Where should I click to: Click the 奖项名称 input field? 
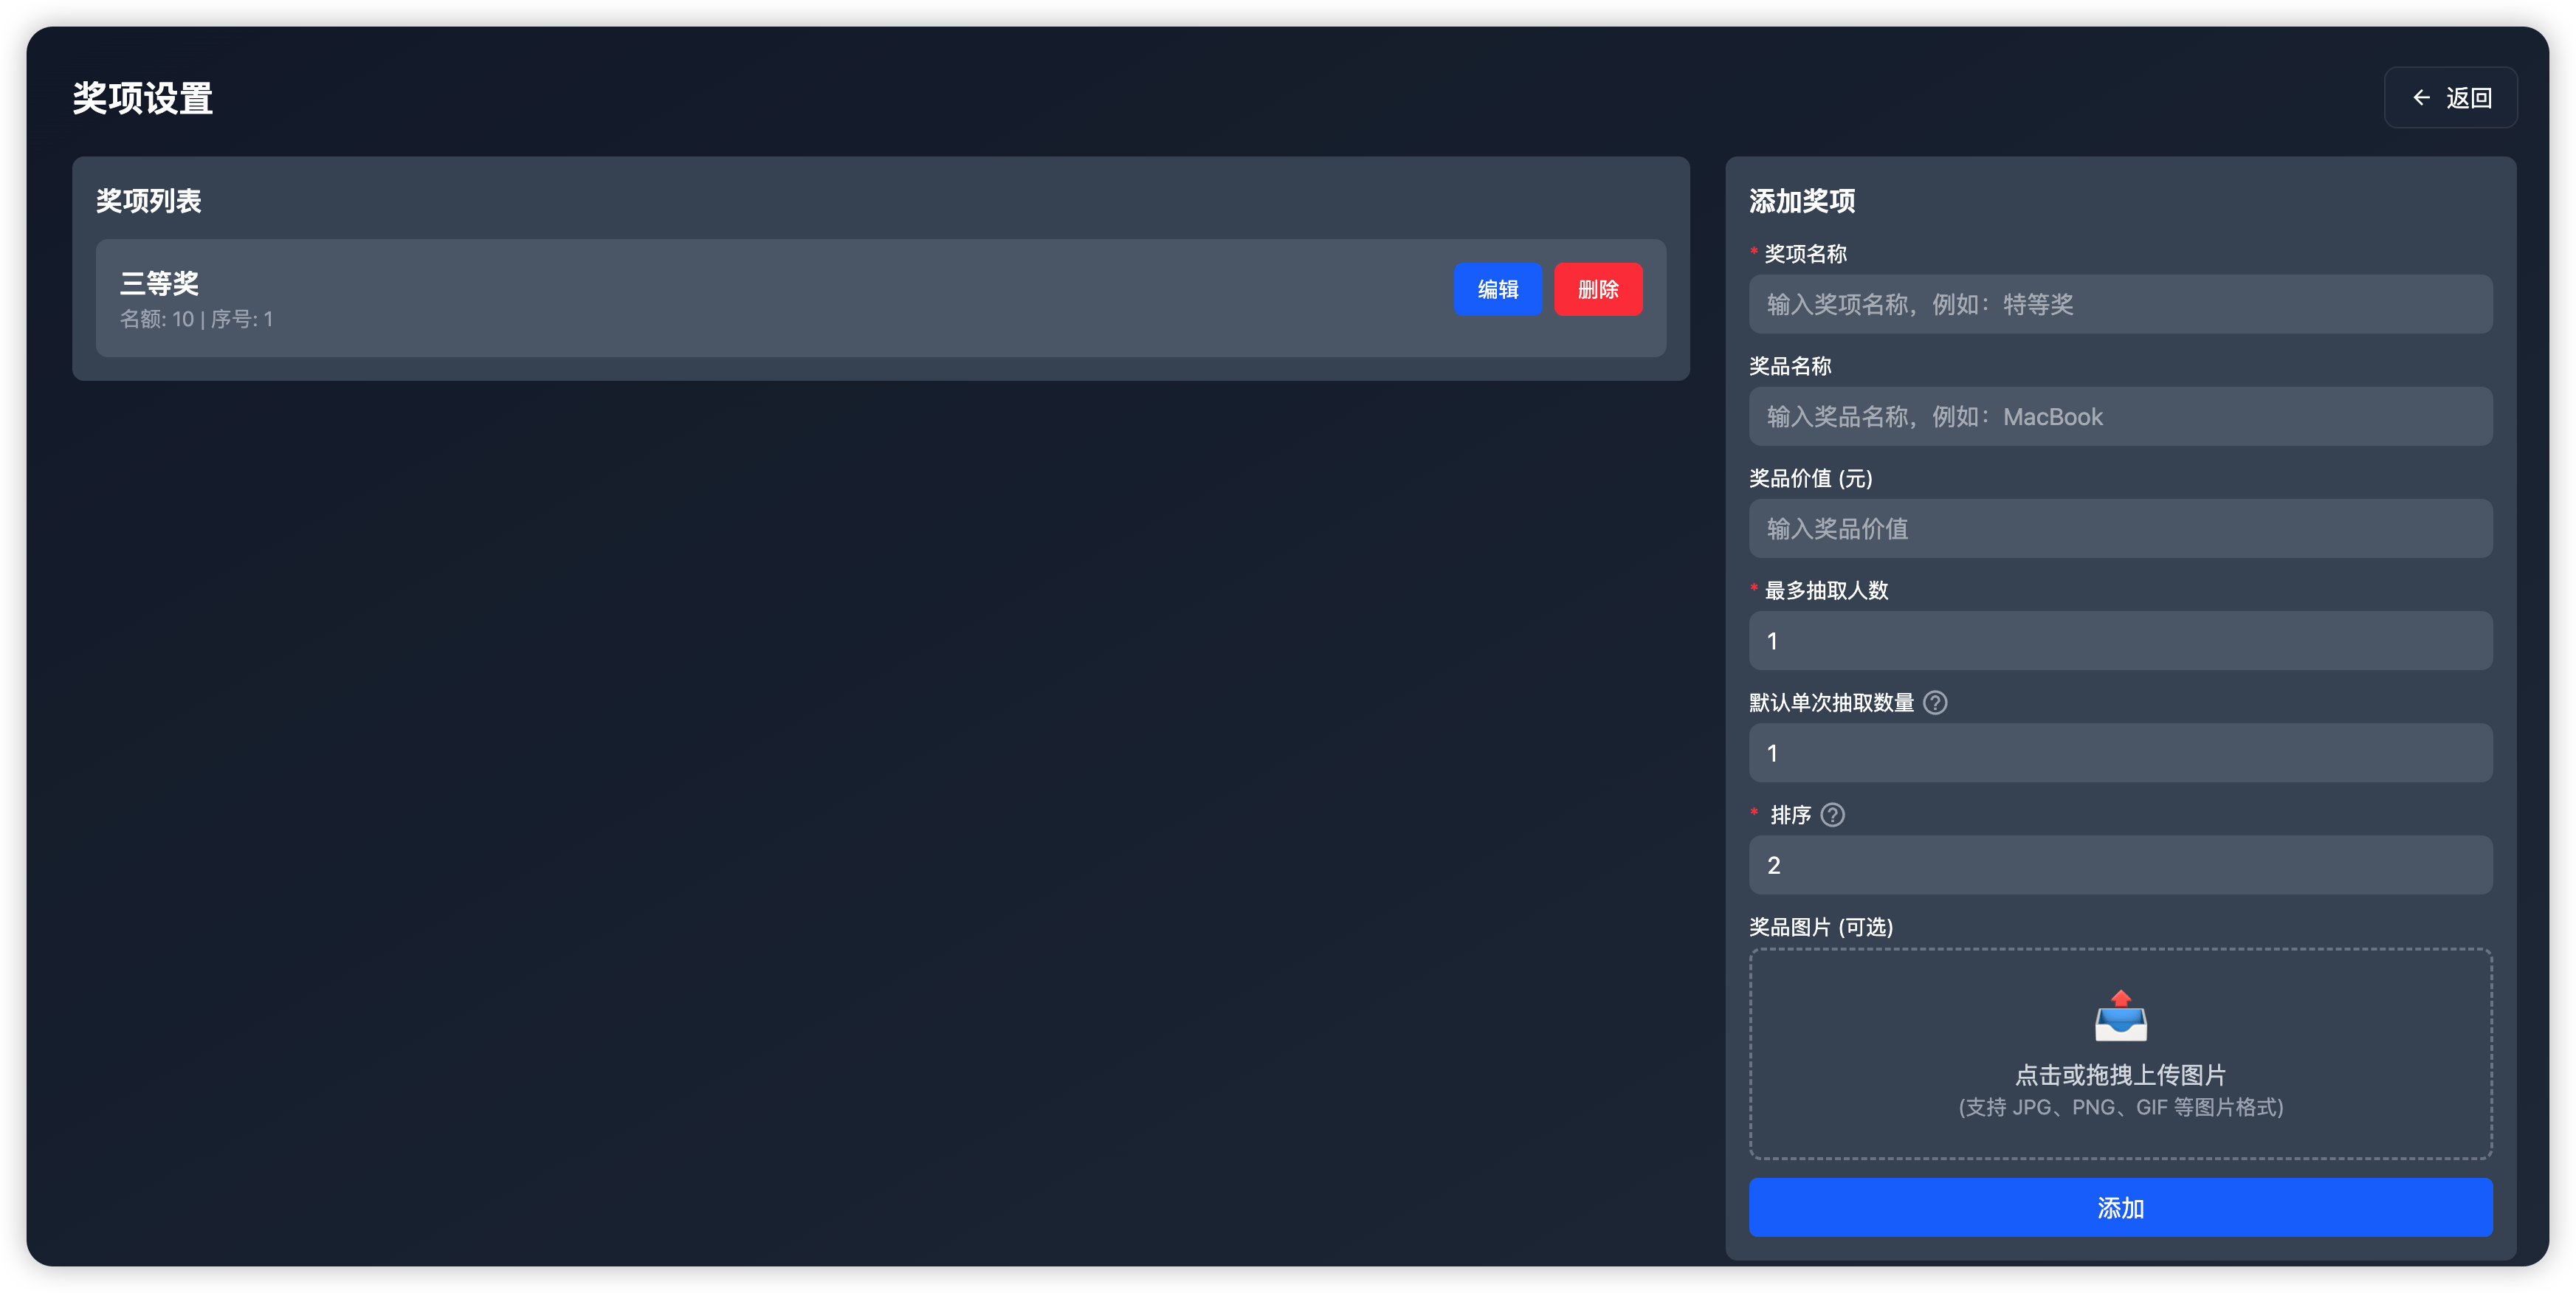pyautogui.click(x=2120, y=304)
